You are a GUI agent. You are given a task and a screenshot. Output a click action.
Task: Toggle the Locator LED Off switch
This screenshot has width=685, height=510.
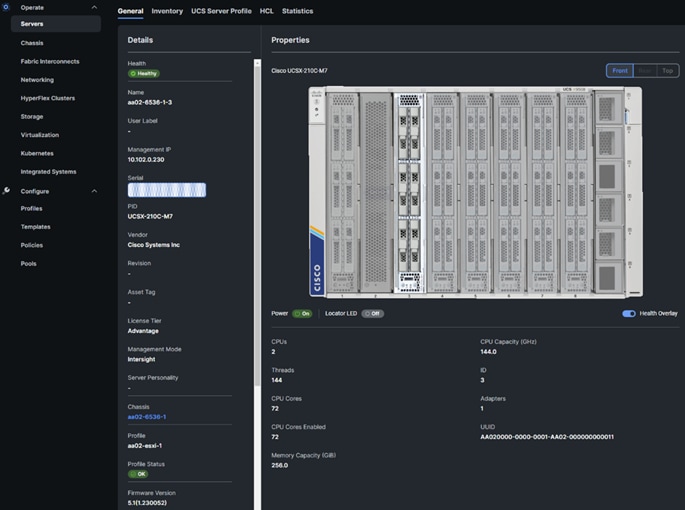tap(373, 313)
